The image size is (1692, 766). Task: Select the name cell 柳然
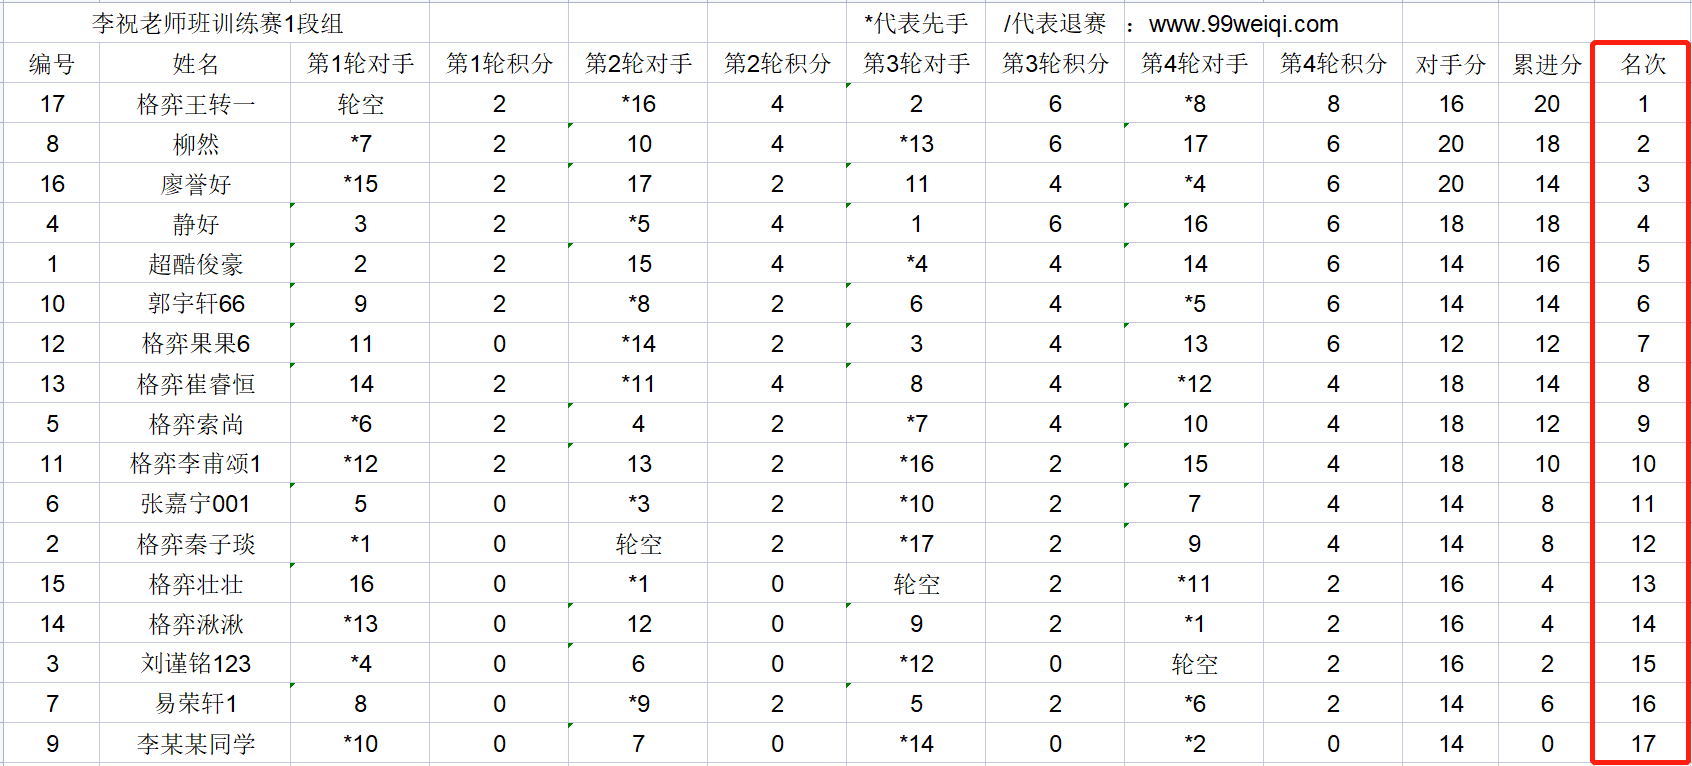click(196, 144)
